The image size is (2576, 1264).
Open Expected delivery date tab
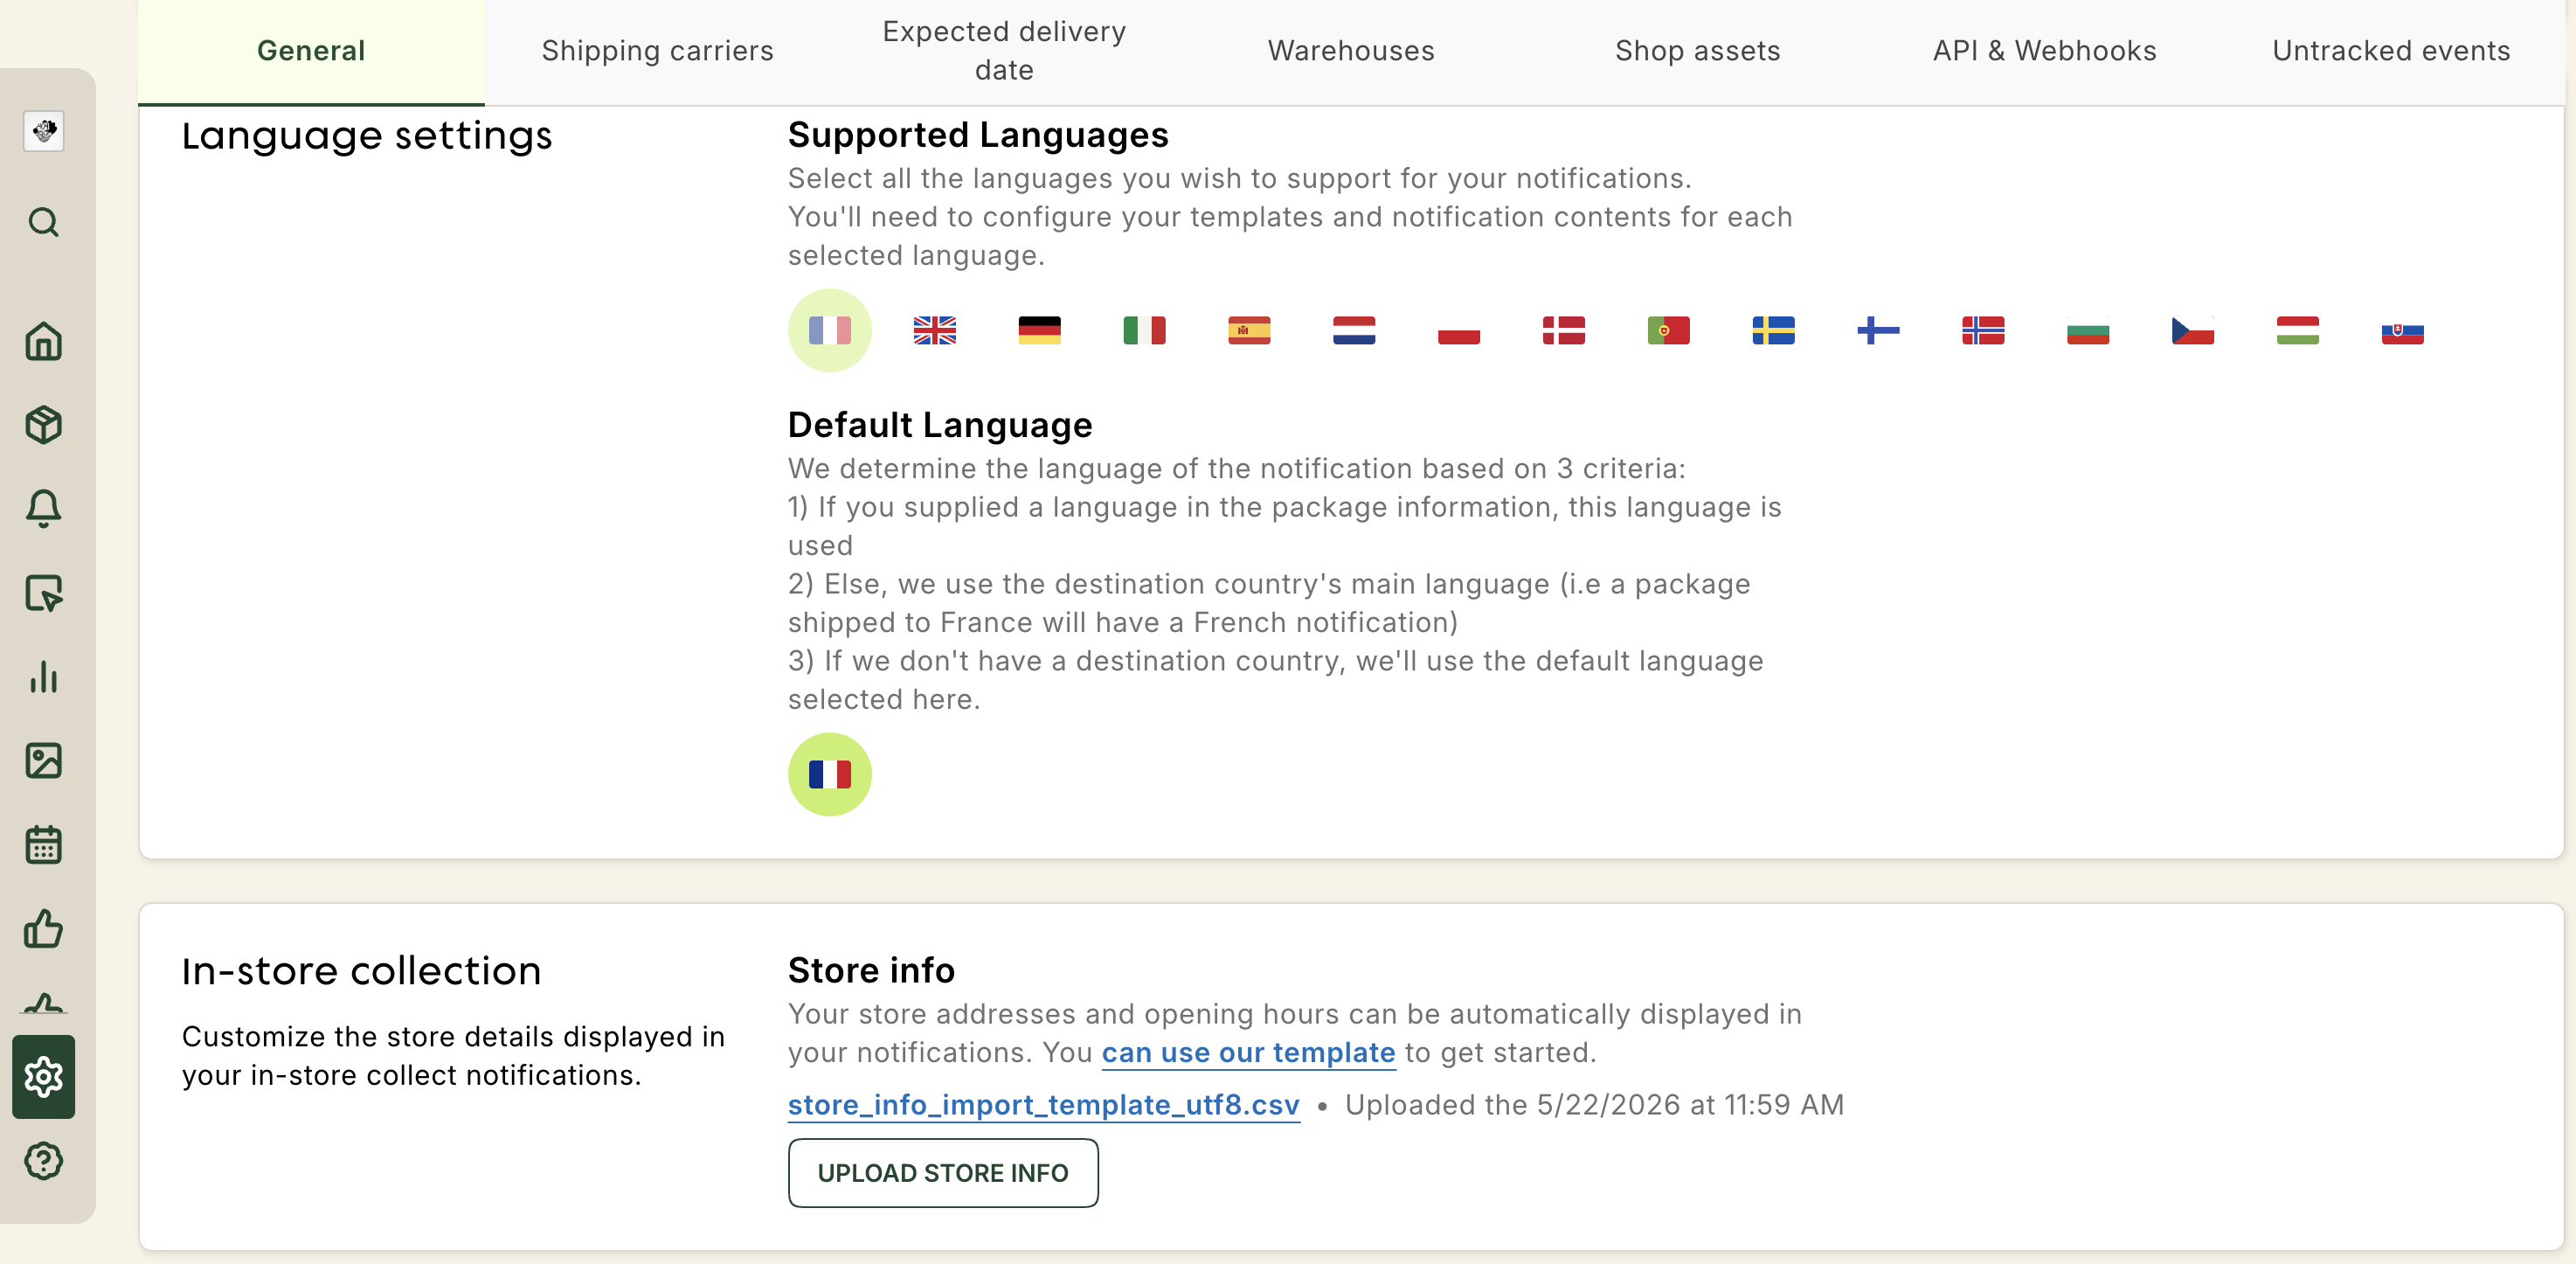(x=1004, y=51)
